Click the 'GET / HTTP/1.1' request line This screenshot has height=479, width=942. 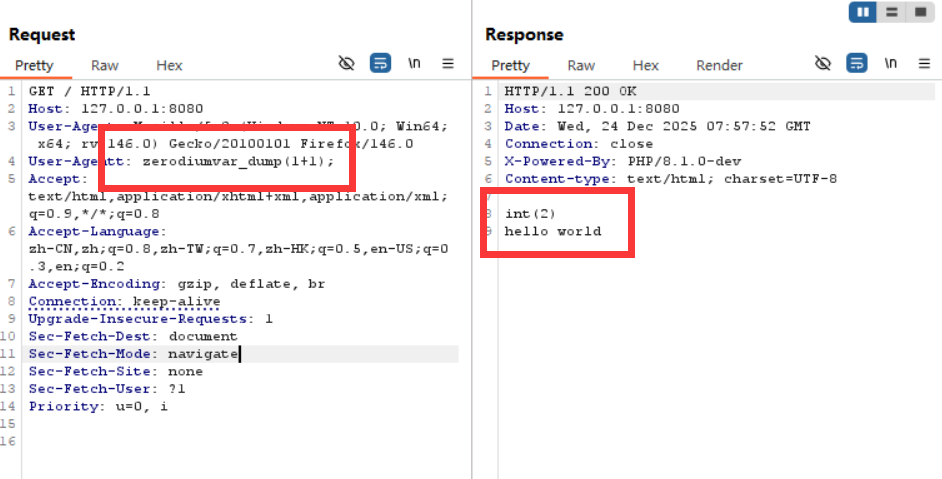click(x=90, y=92)
